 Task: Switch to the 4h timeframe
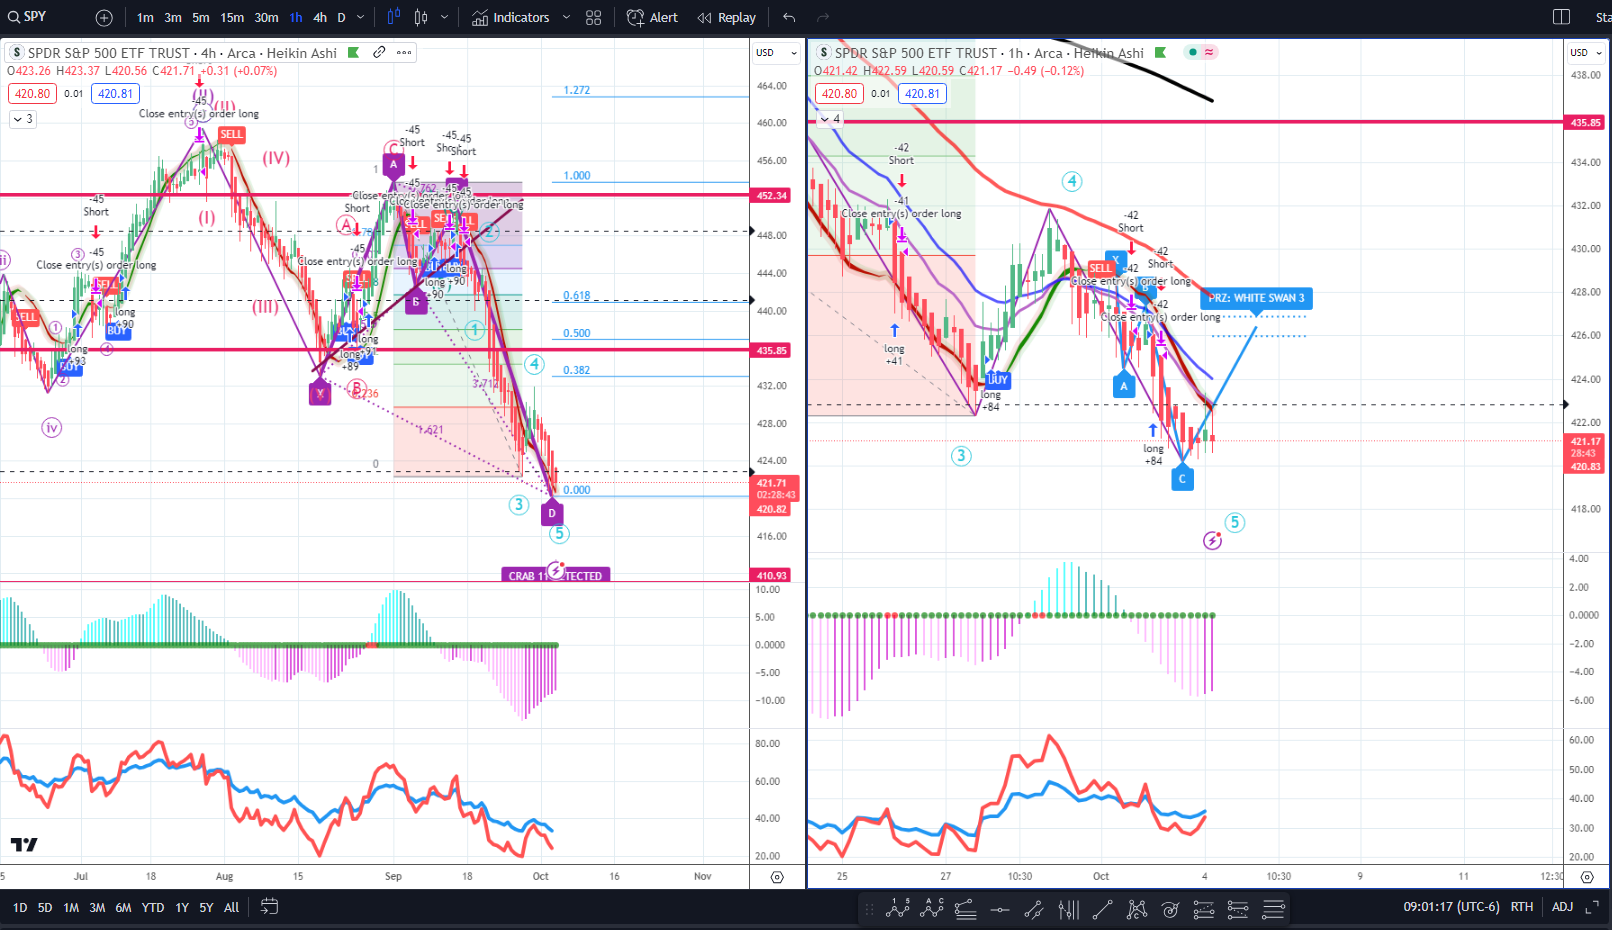click(x=320, y=17)
